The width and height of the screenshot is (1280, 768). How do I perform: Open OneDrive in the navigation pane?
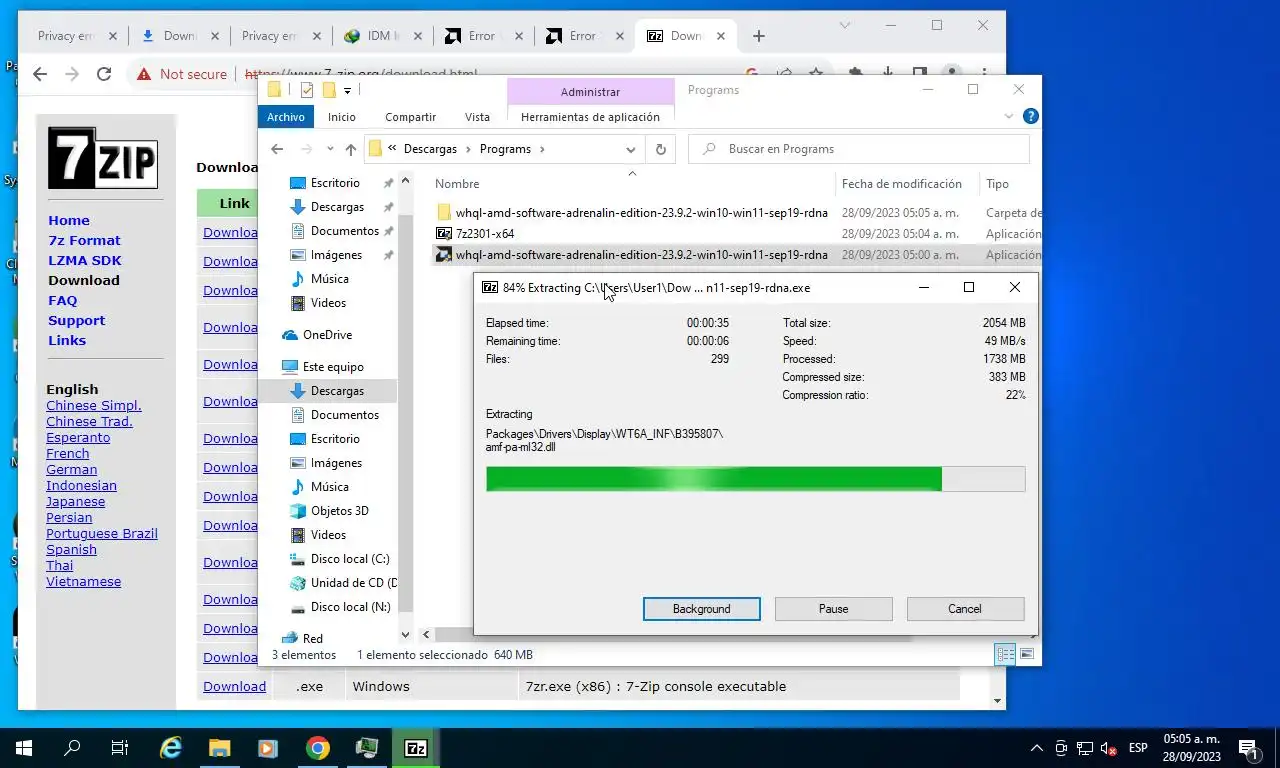tap(327, 334)
